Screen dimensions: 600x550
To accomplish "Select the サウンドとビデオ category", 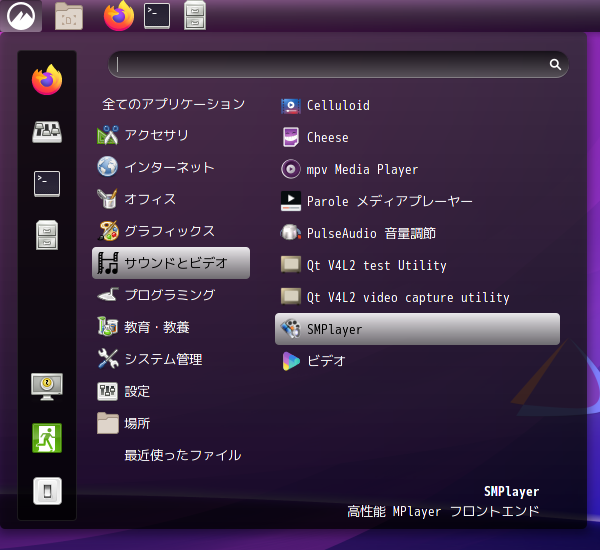I will pos(171,263).
